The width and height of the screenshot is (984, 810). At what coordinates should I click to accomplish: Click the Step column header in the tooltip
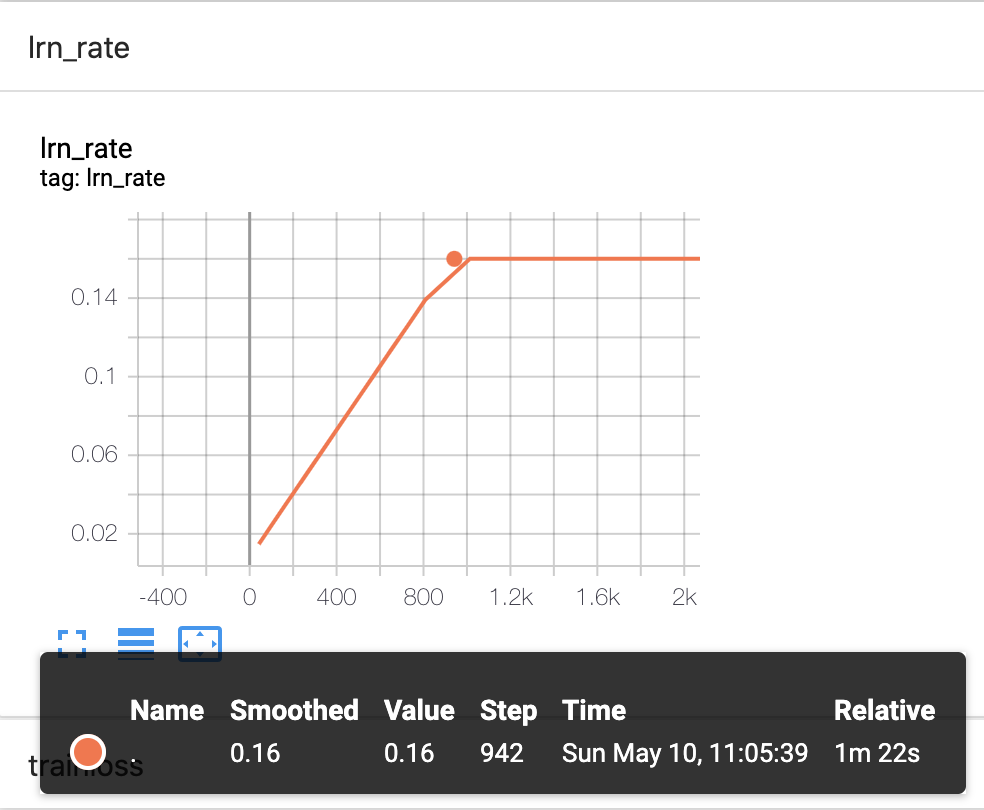[x=508, y=710]
